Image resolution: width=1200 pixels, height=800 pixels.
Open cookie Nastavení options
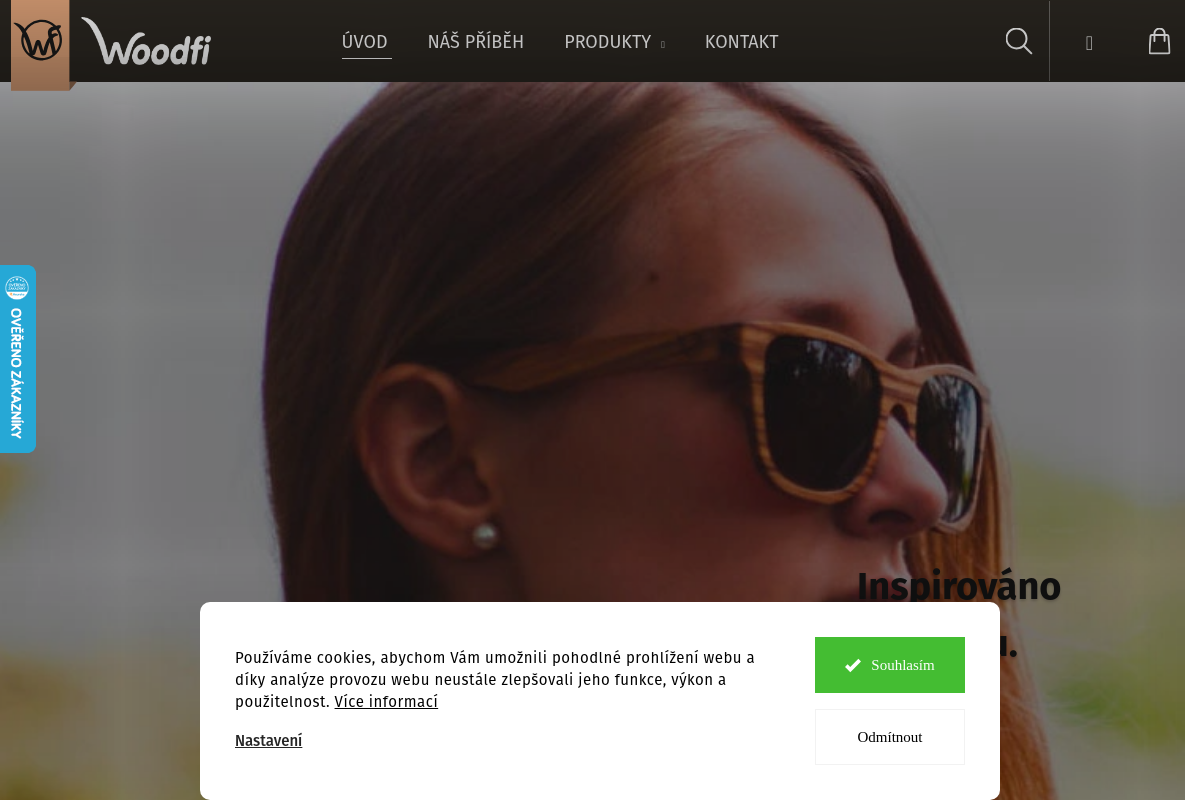(268, 741)
